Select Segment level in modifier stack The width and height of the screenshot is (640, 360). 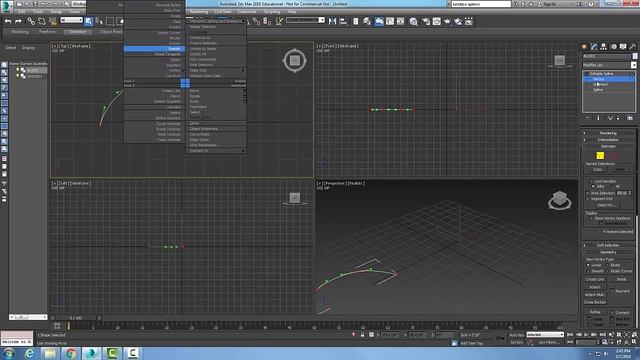601,84
